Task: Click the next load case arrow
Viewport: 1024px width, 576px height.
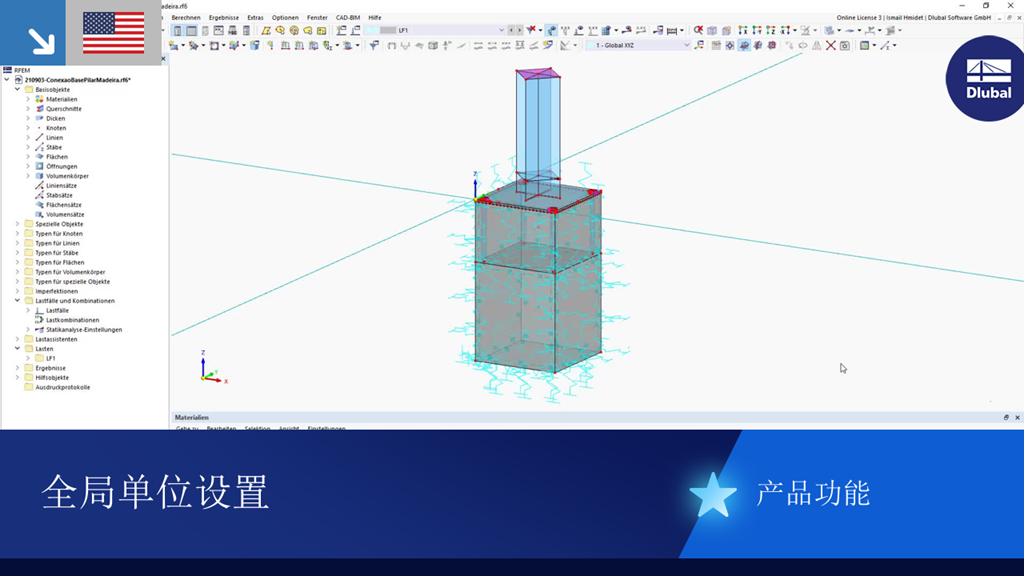Action: (520, 30)
